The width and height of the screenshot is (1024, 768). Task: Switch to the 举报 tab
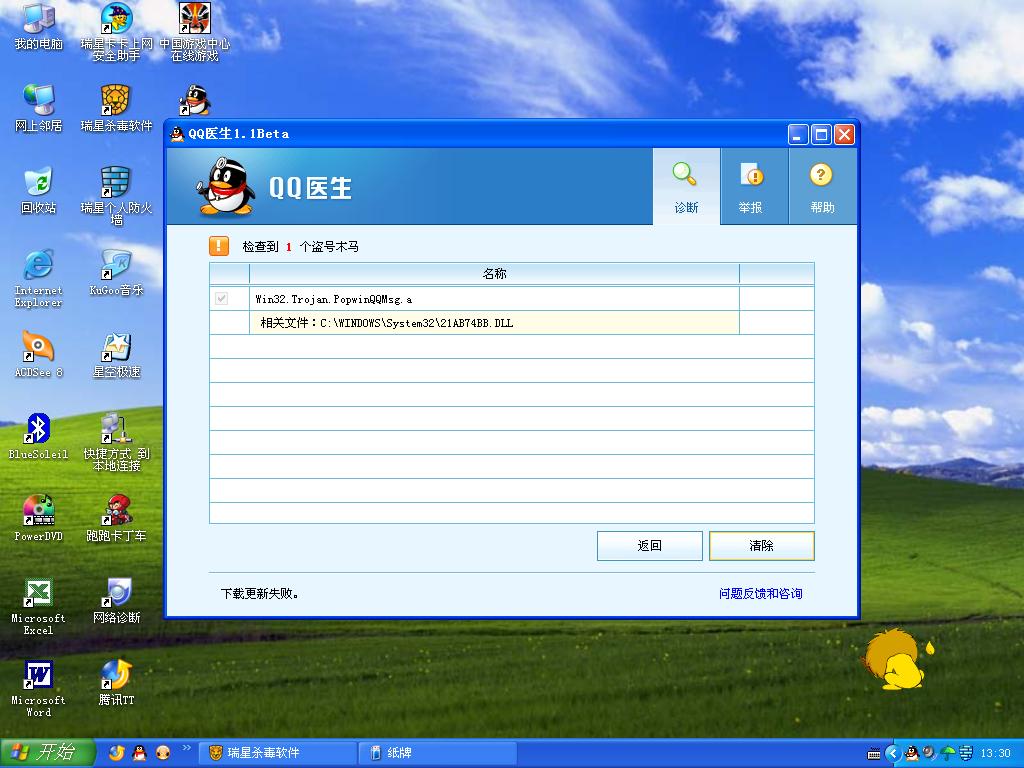(754, 187)
